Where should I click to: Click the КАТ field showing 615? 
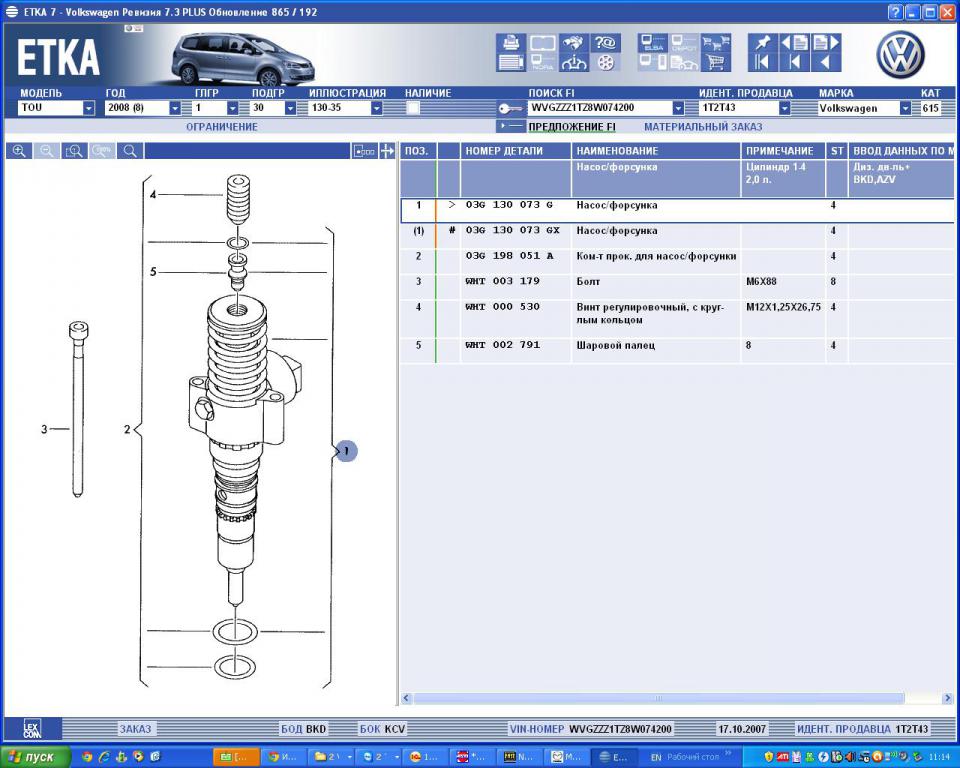(931, 108)
